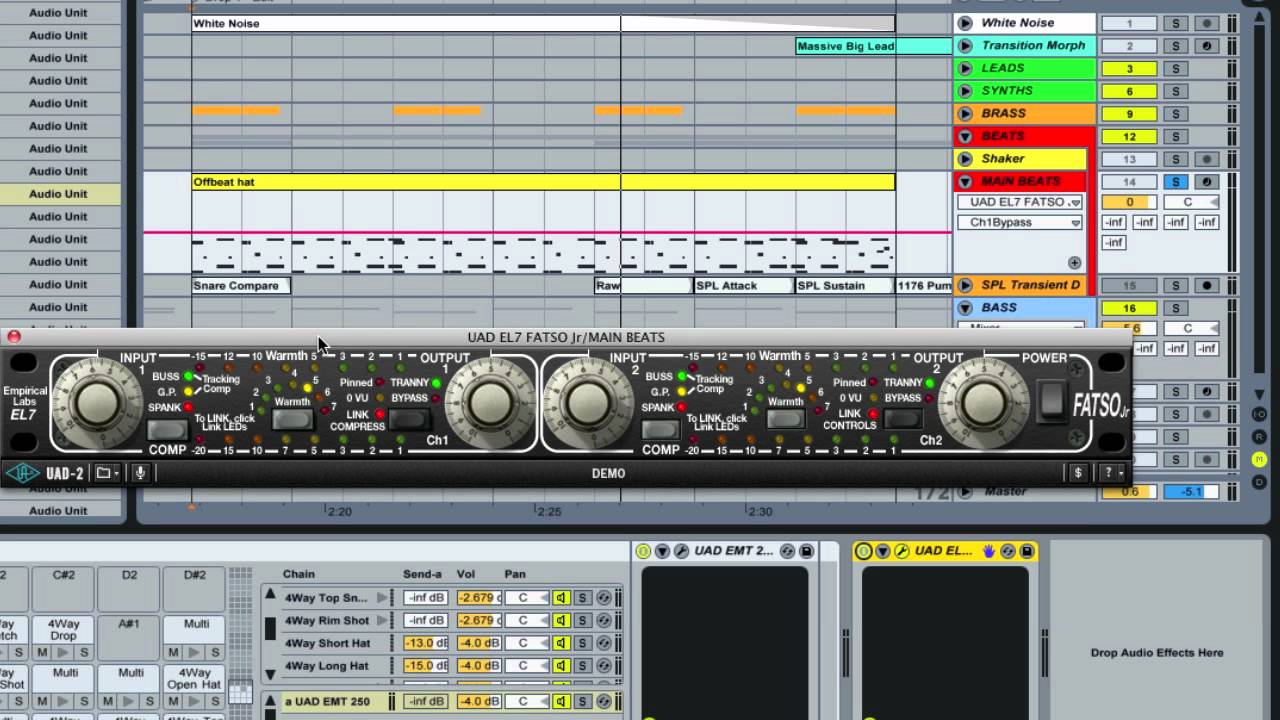Toggle UAD EL device activator
Image resolution: width=1280 pixels, height=720 pixels.
click(x=863, y=551)
